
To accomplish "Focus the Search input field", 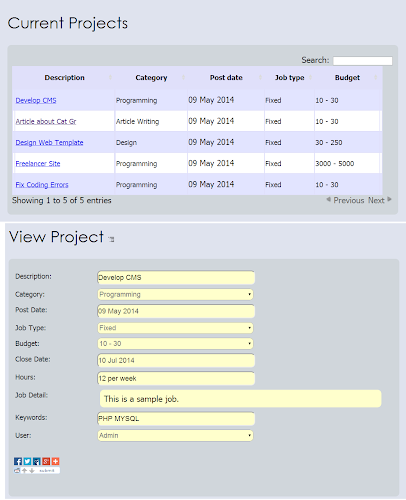I will click(x=363, y=61).
